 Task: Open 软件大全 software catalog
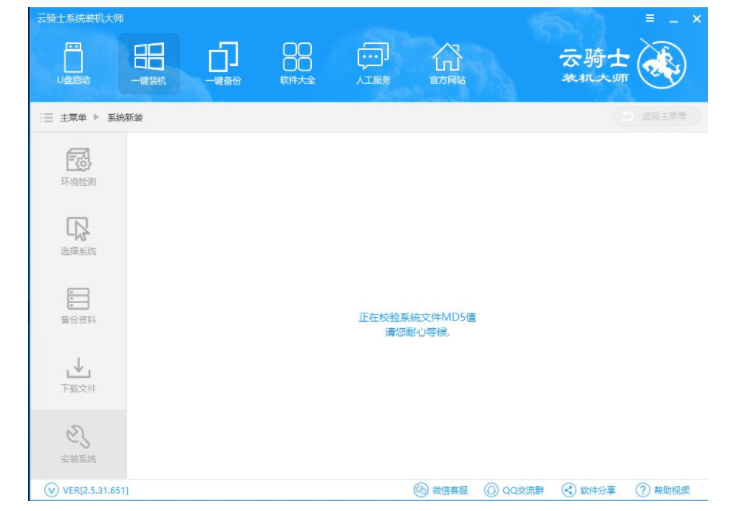(x=297, y=63)
